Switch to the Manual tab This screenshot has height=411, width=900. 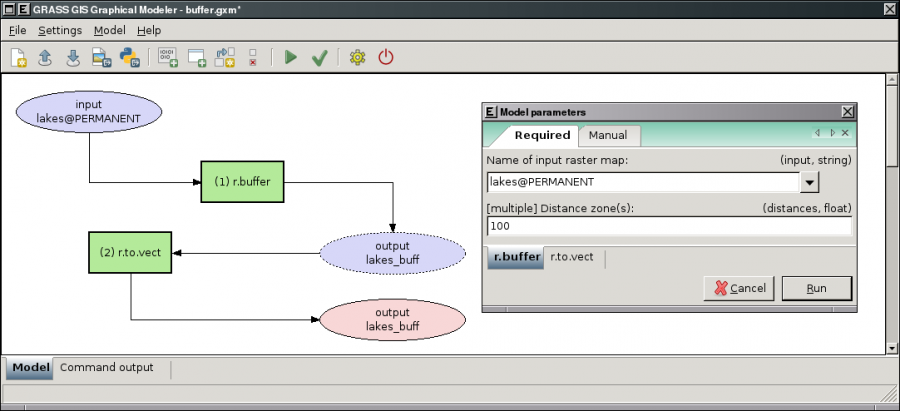(608, 135)
